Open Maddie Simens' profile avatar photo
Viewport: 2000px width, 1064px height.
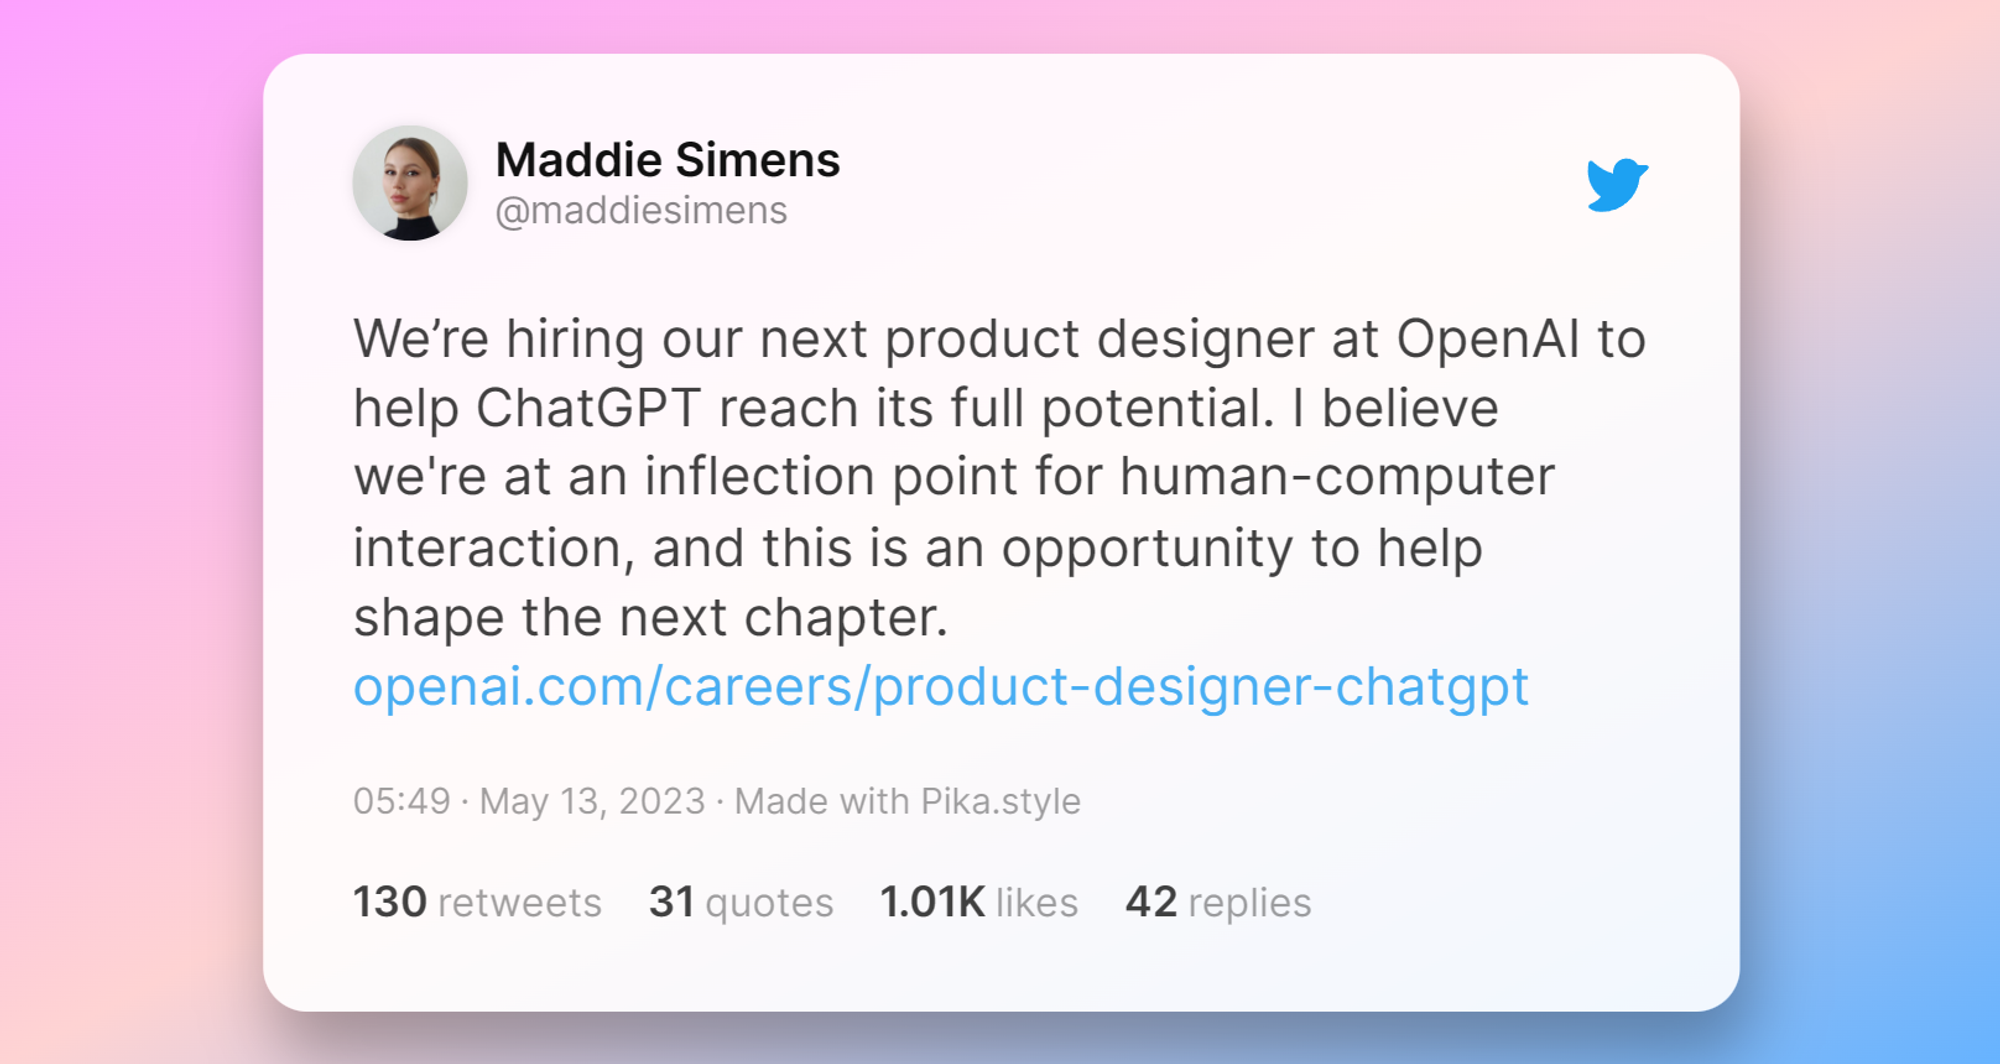410,183
